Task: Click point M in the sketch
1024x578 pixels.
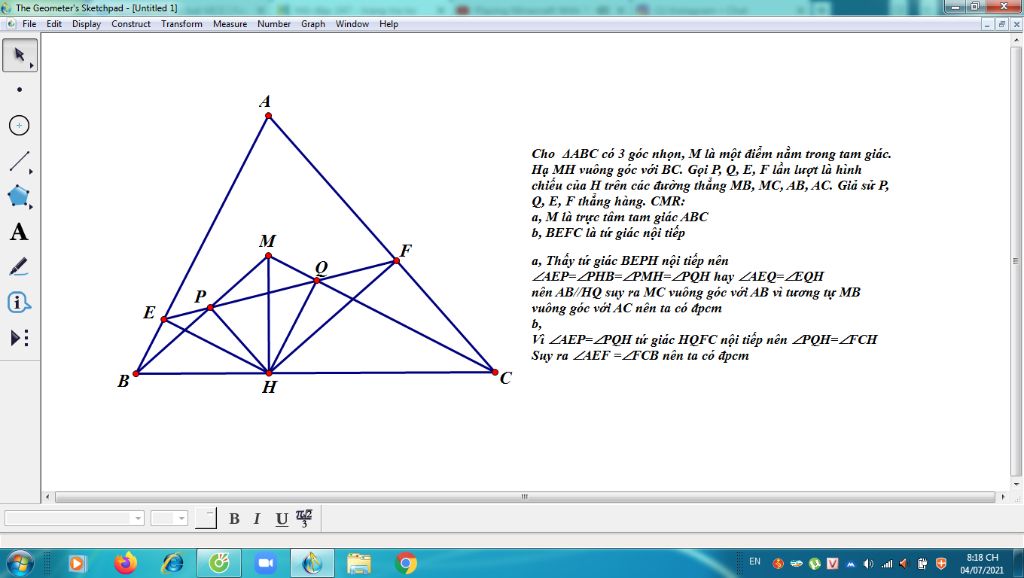Action: (x=268, y=256)
